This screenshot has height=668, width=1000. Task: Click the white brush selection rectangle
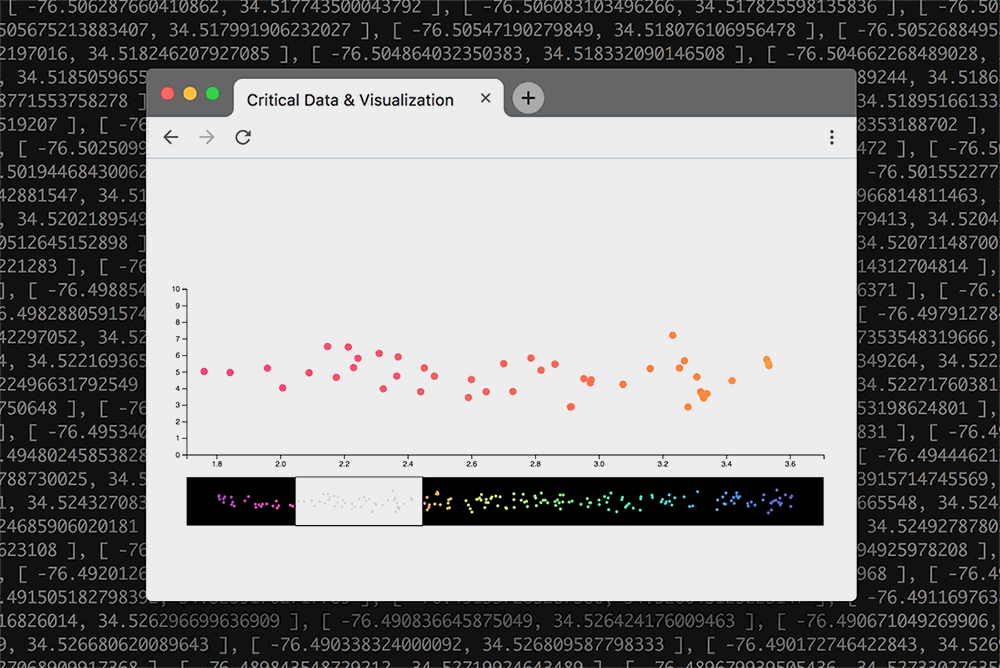(x=358, y=501)
